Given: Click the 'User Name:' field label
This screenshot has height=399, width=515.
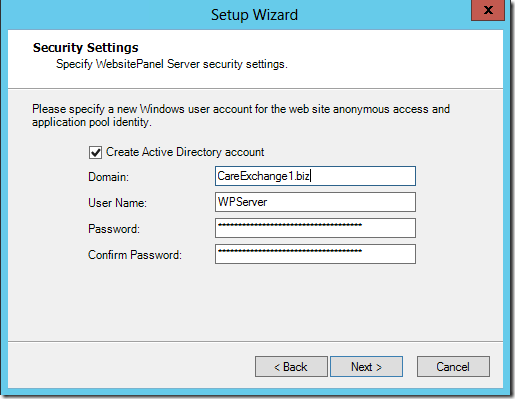Looking at the screenshot, I should pos(117,203).
